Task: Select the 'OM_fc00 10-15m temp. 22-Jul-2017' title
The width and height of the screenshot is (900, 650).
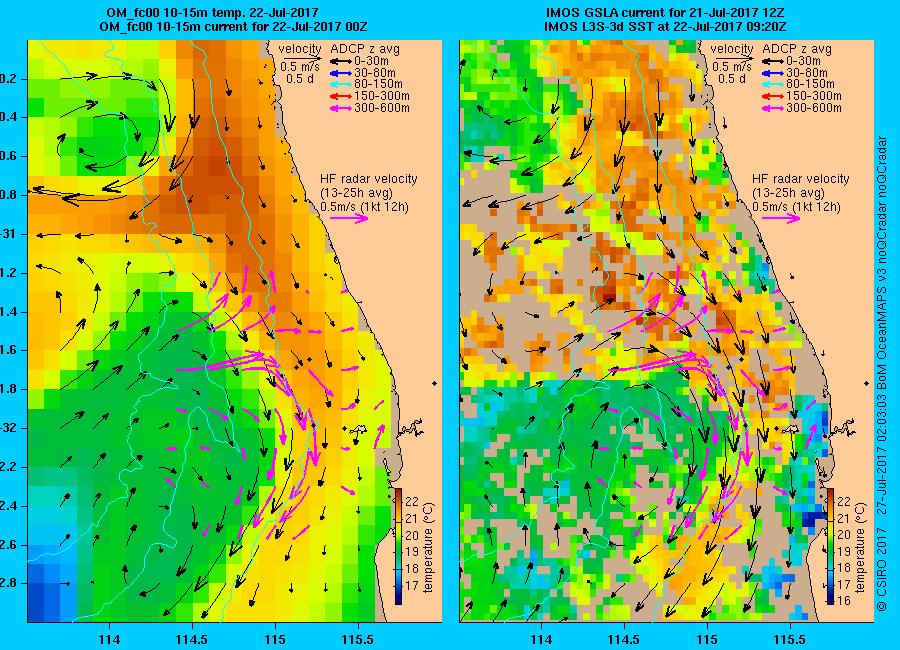Action: tap(212, 13)
